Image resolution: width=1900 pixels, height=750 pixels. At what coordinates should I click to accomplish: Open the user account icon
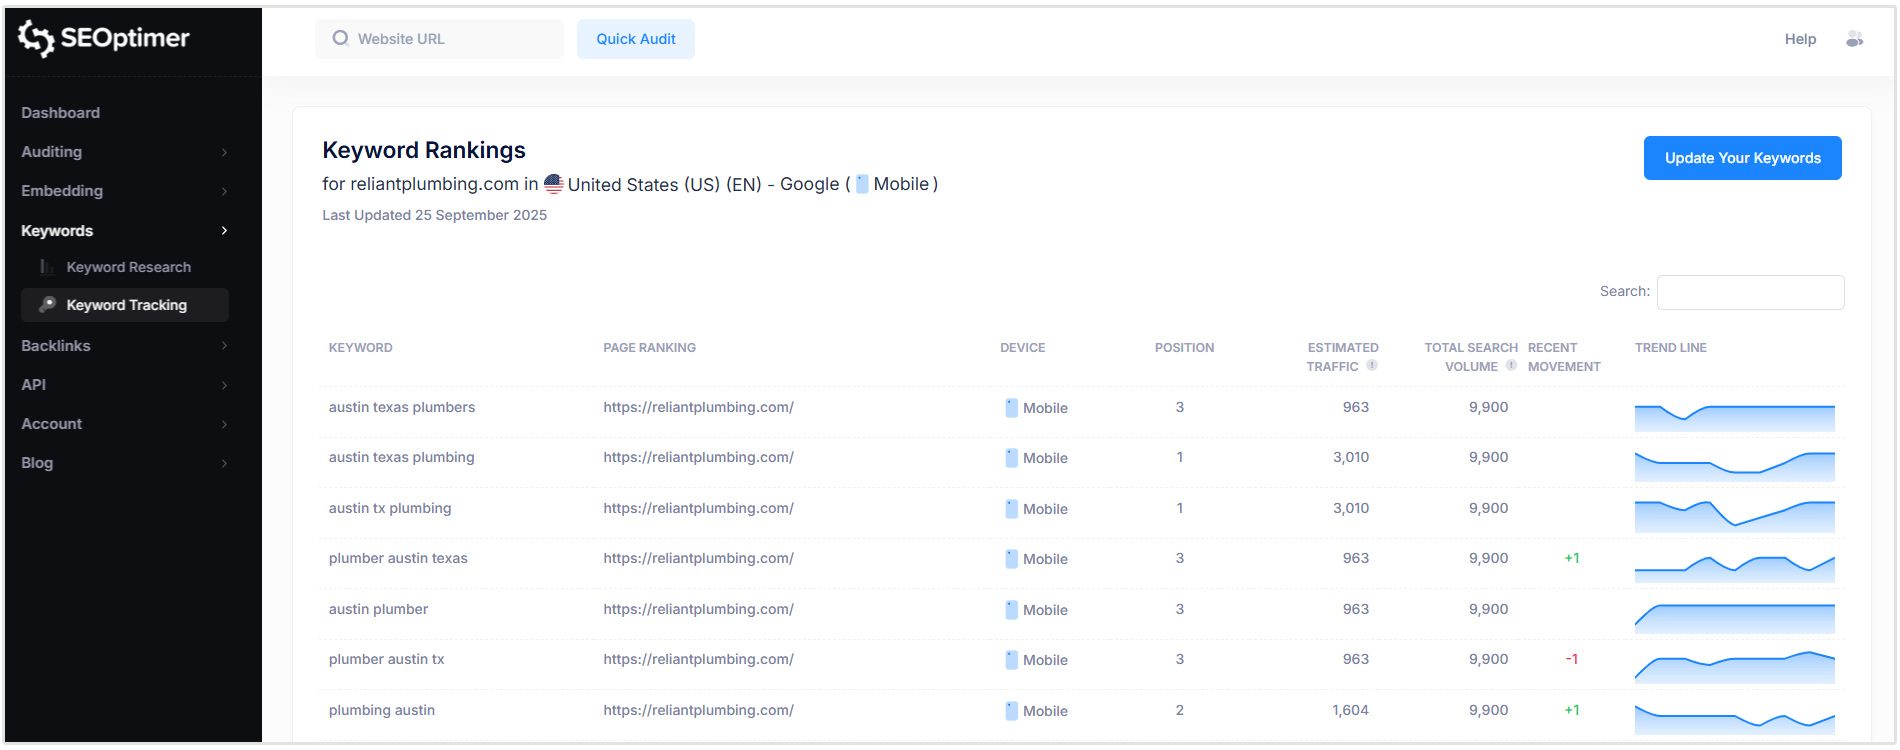coord(1854,39)
